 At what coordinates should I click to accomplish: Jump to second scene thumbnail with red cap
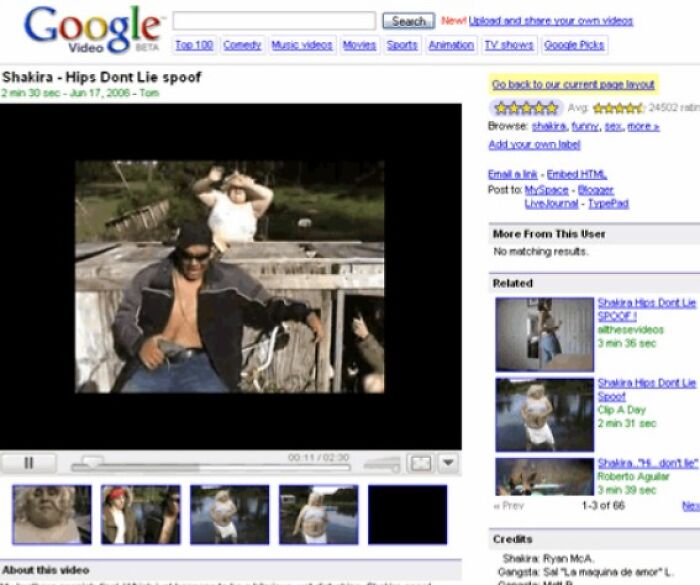tap(141, 514)
